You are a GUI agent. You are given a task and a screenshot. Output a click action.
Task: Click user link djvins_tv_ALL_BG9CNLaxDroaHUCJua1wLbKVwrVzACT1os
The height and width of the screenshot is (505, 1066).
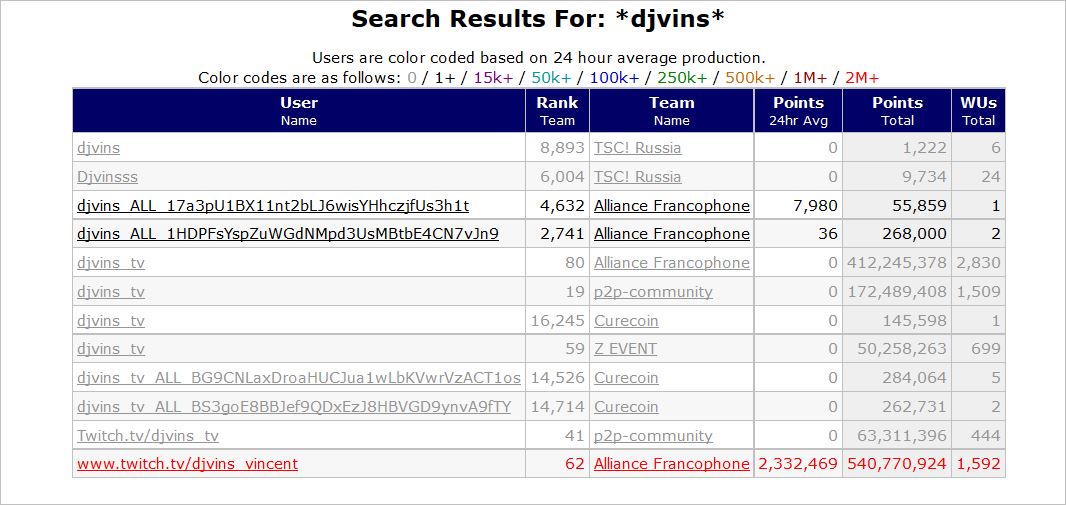[x=298, y=378]
